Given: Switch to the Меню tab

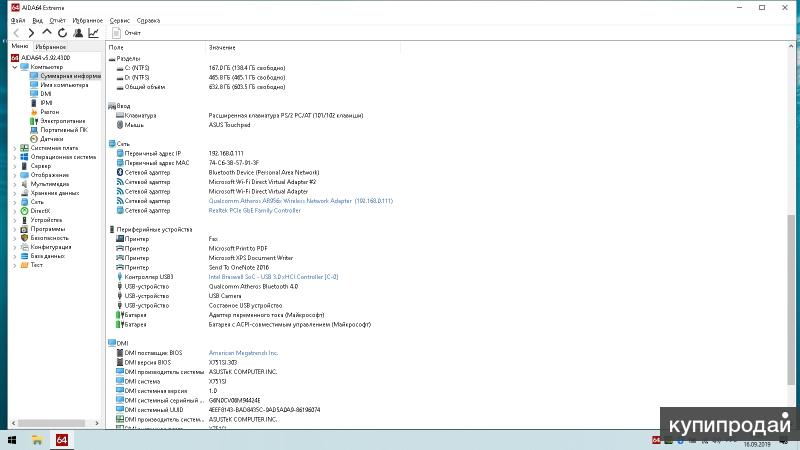Looking at the screenshot, I should (x=20, y=46).
